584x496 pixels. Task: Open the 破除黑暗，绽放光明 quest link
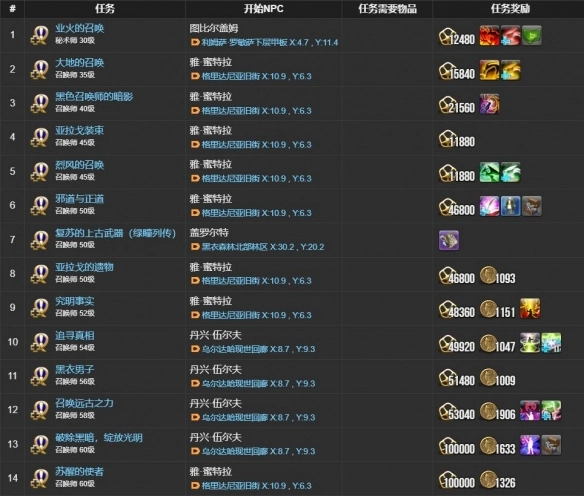coord(99,438)
